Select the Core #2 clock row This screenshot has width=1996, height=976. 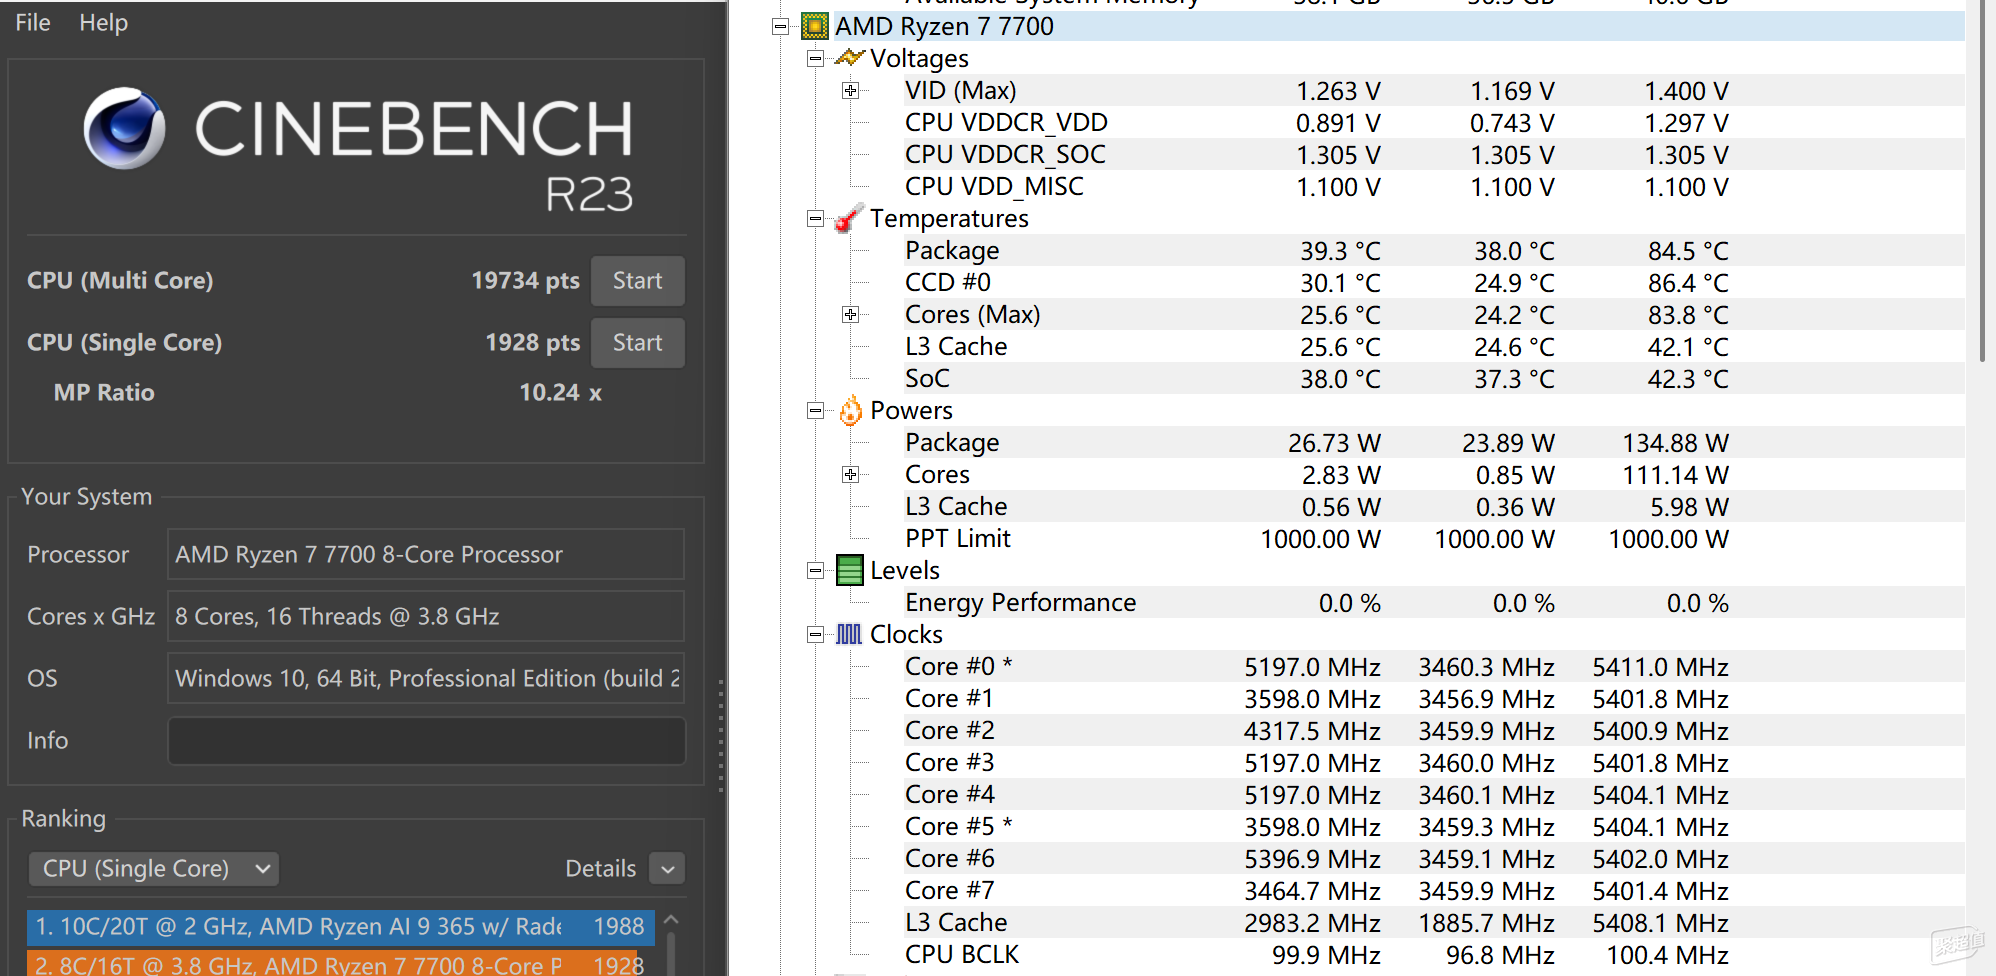[x=1432, y=731]
